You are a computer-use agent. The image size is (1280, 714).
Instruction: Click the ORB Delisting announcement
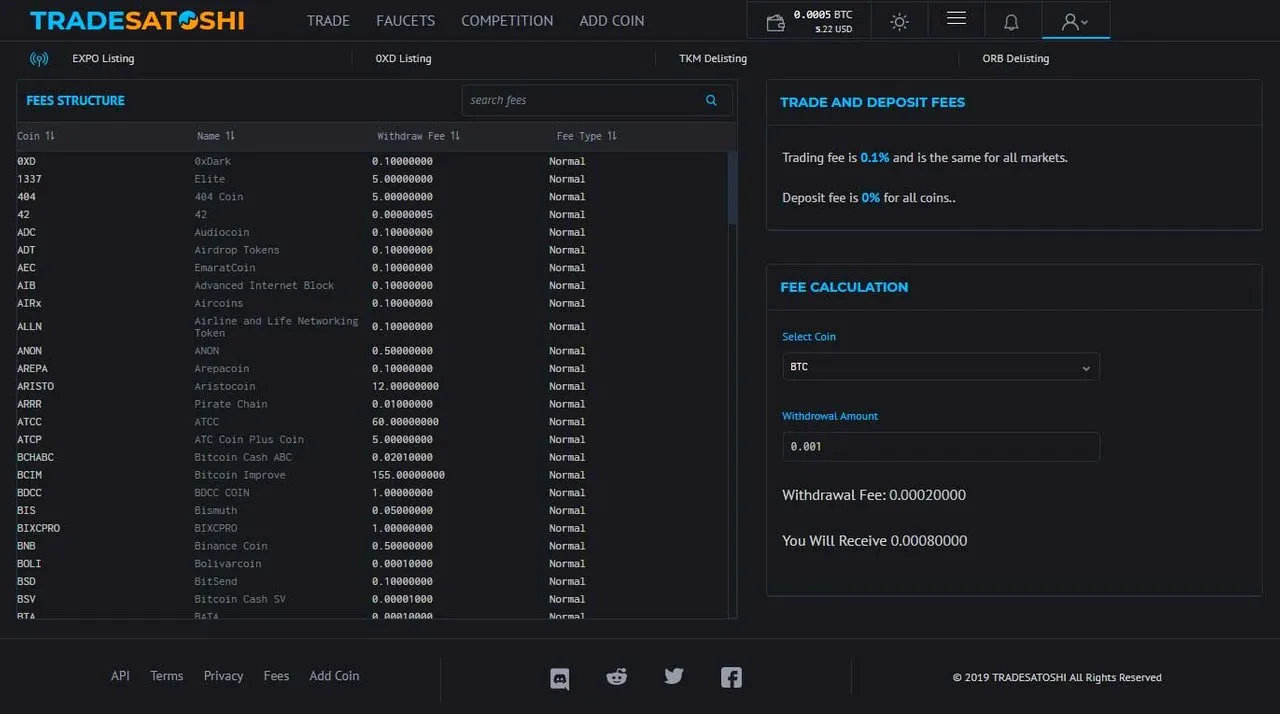click(x=1016, y=59)
